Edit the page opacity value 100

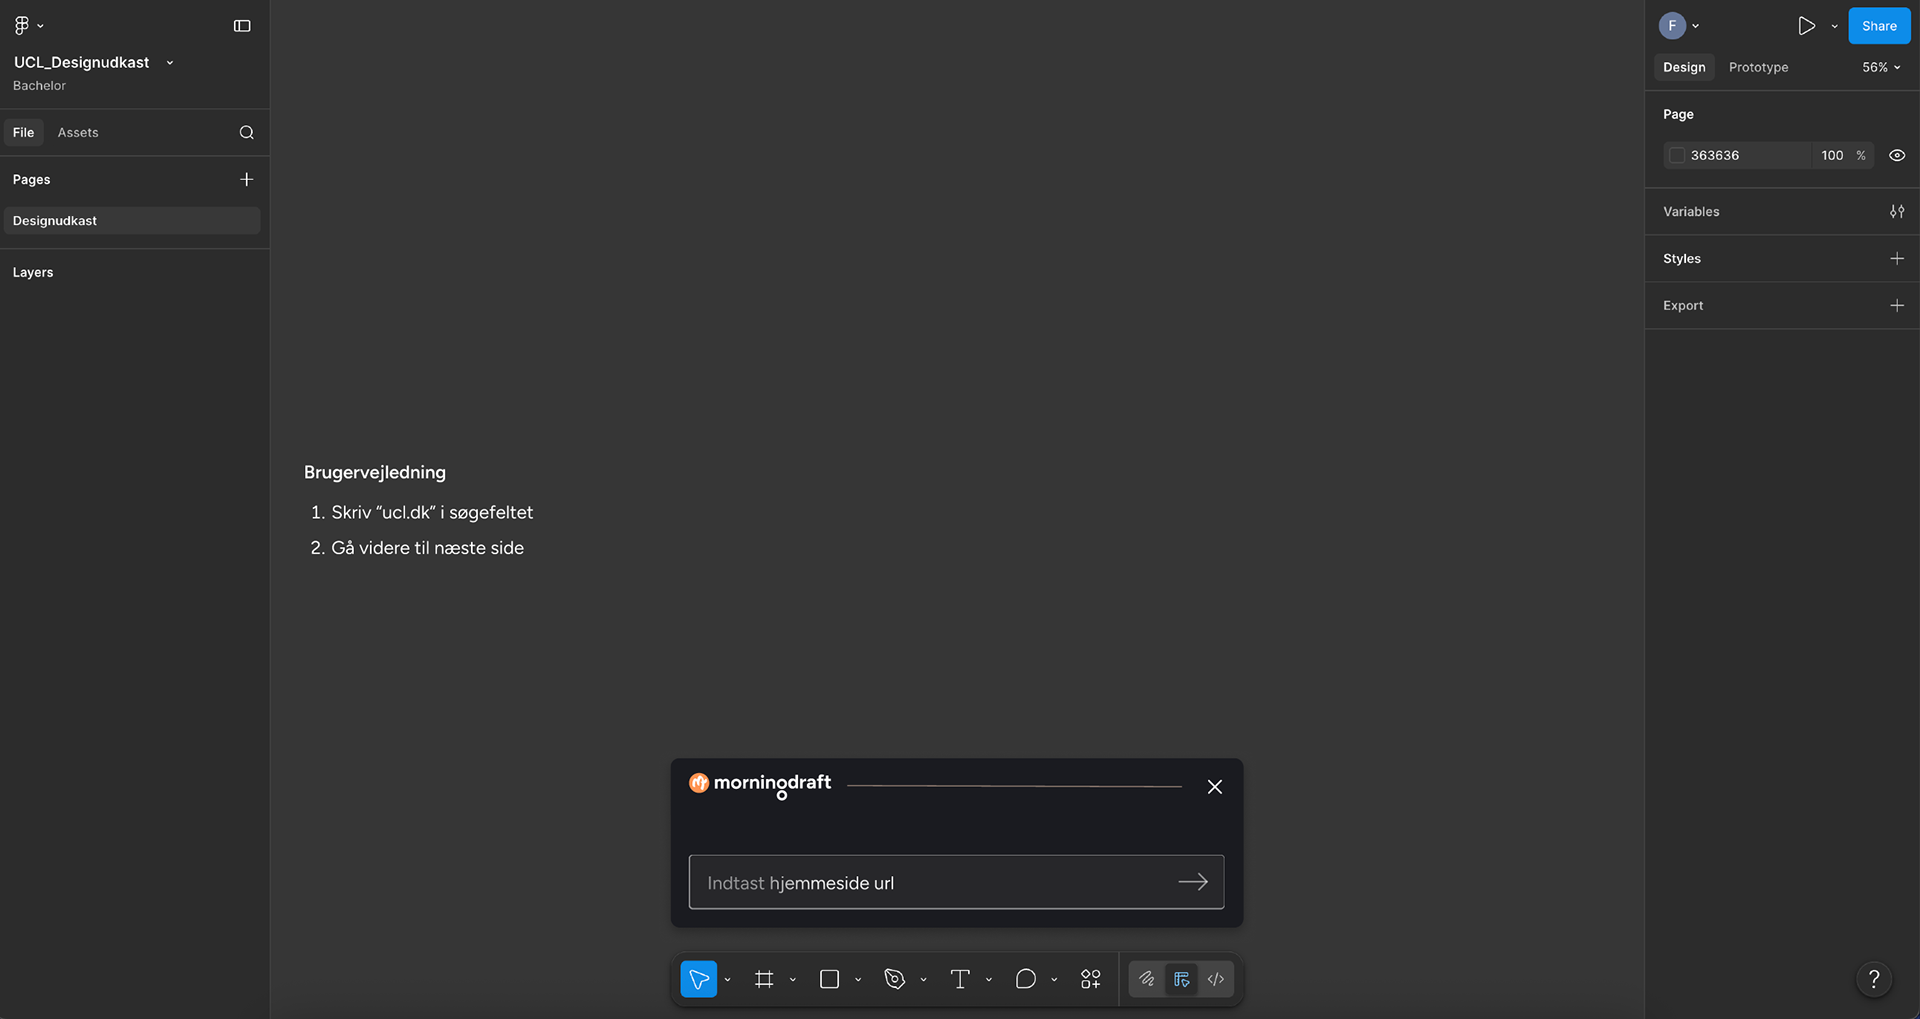pyautogui.click(x=1832, y=155)
